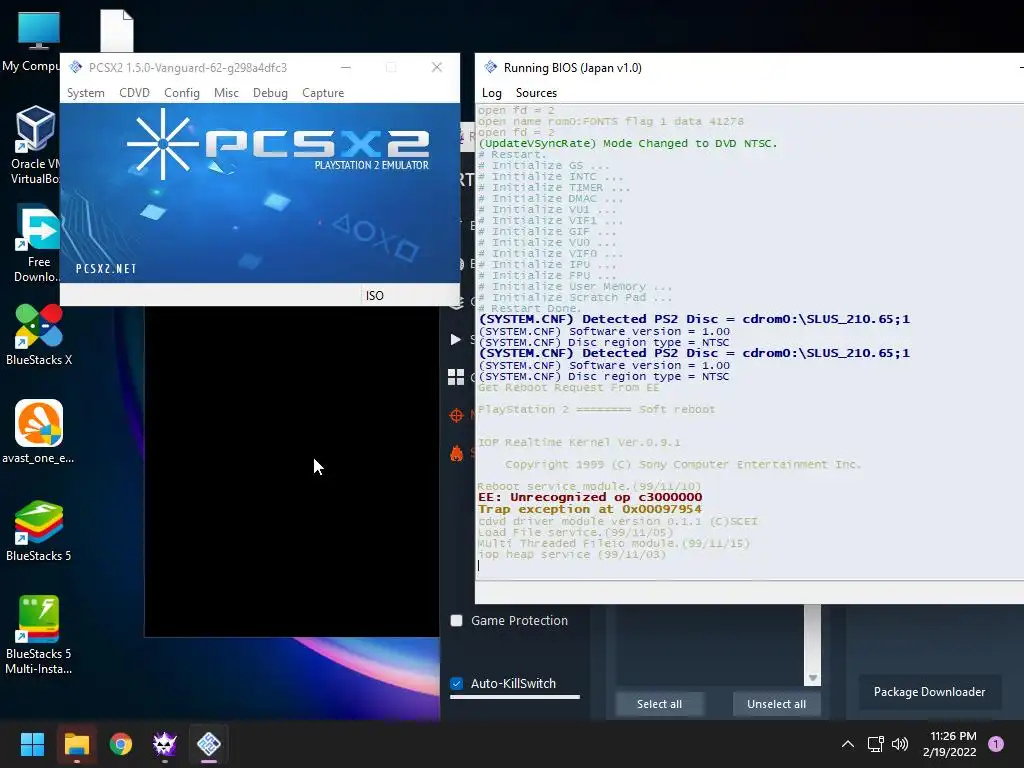Image resolution: width=1024 pixels, height=768 pixels.
Task: Click the 'Trap exception at 0x00097954' log line
Action: (x=589, y=509)
